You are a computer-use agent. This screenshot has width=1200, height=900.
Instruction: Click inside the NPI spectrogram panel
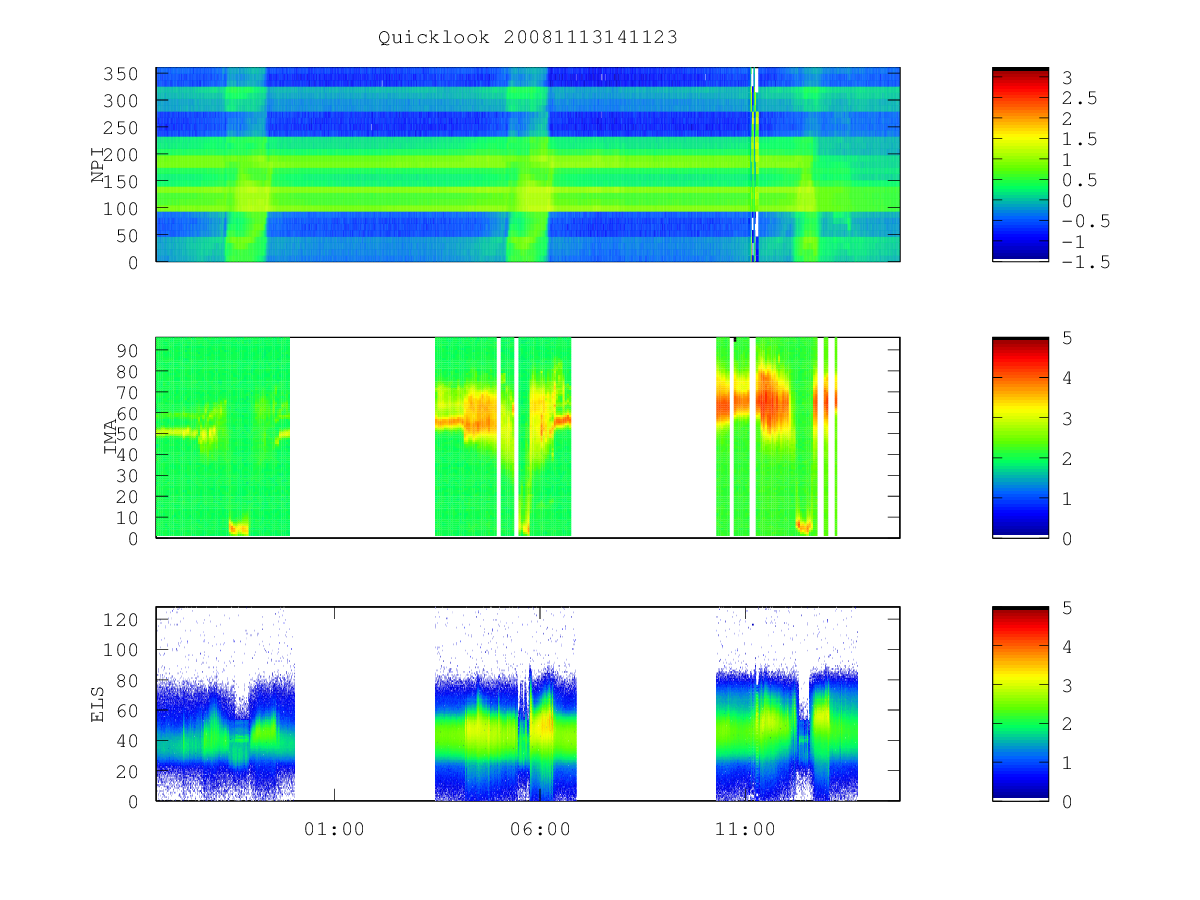pos(528,165)
